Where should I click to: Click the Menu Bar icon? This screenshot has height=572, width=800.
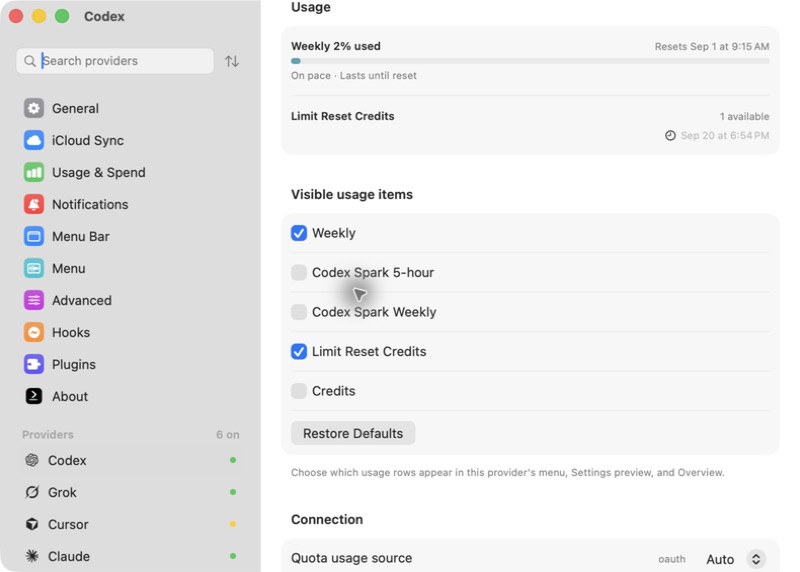click(34, 236)
